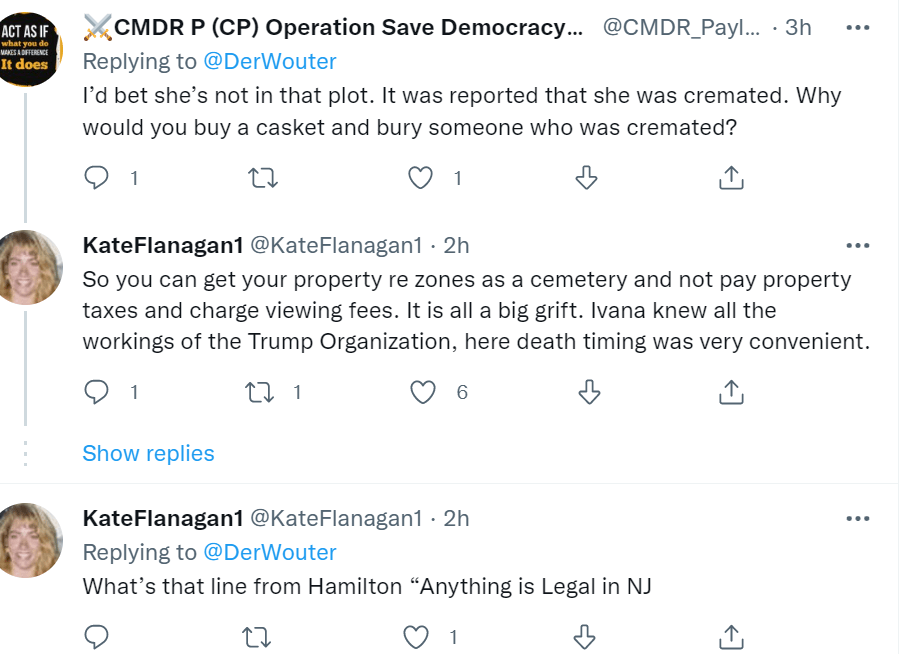Open CMDR P's 'ACT AS IF' avatar
The width and height of the screenshot is (905, 654).
[29, 47]
